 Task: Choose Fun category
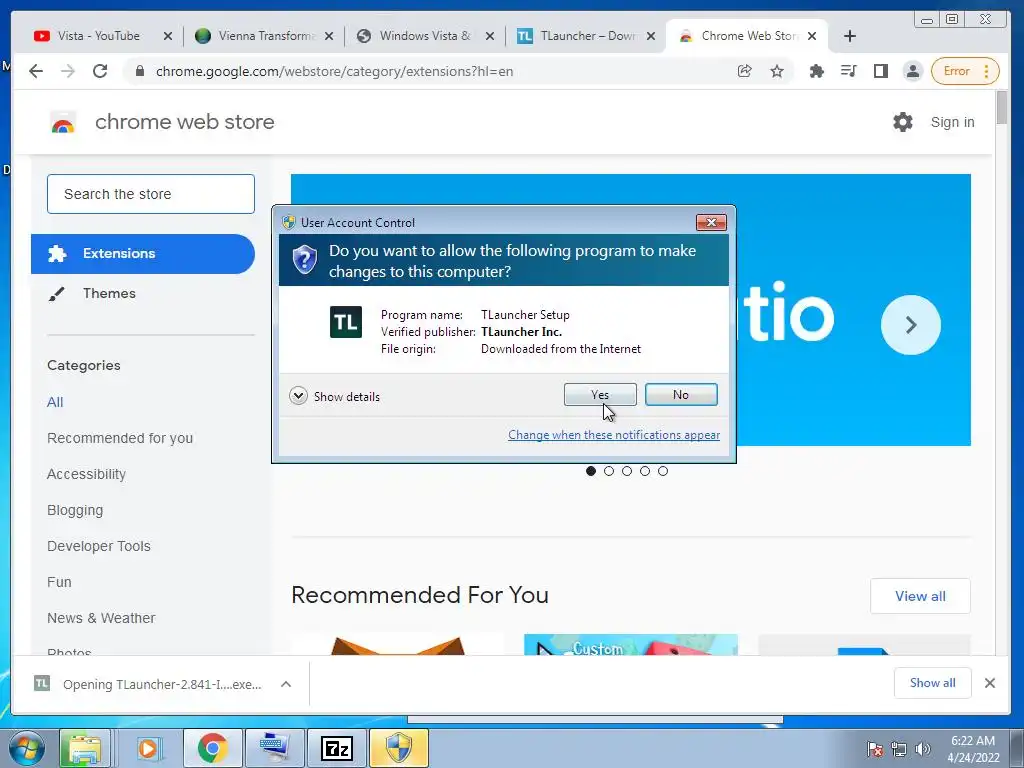pyautogui.click(x=59, y=582)
